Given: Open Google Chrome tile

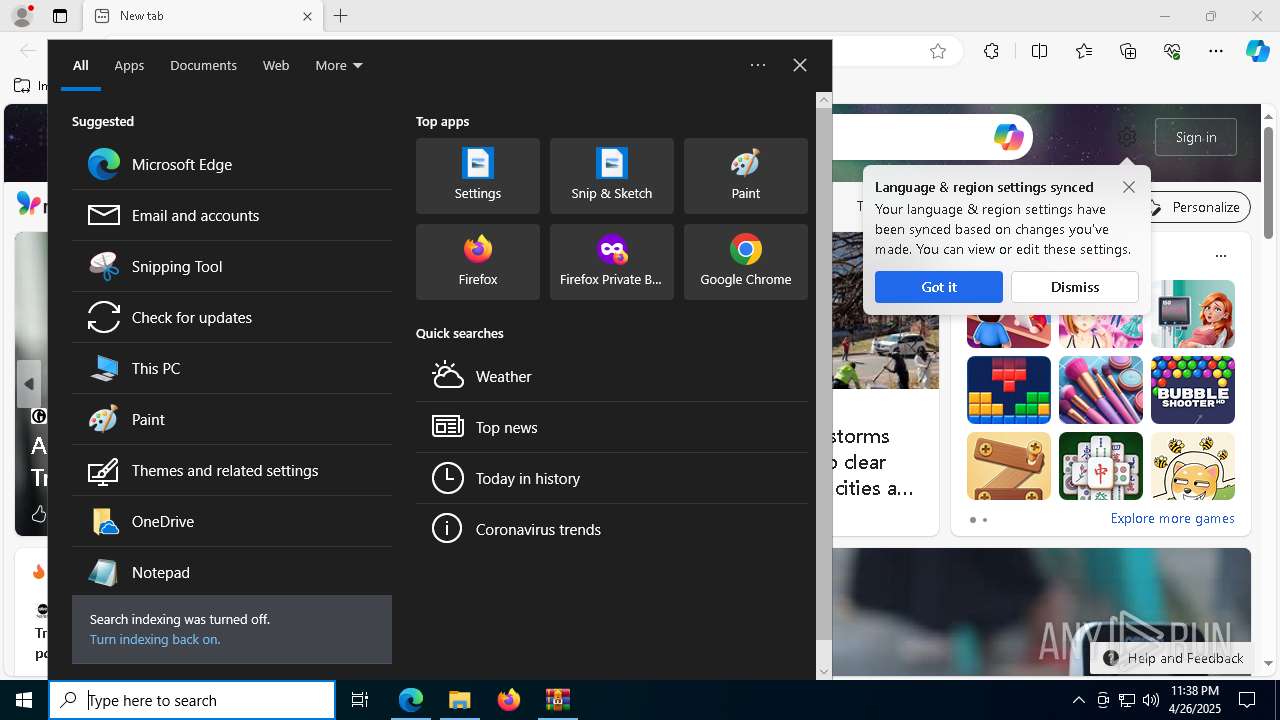Looking at the screenshot, I should (x=746, y=262).
